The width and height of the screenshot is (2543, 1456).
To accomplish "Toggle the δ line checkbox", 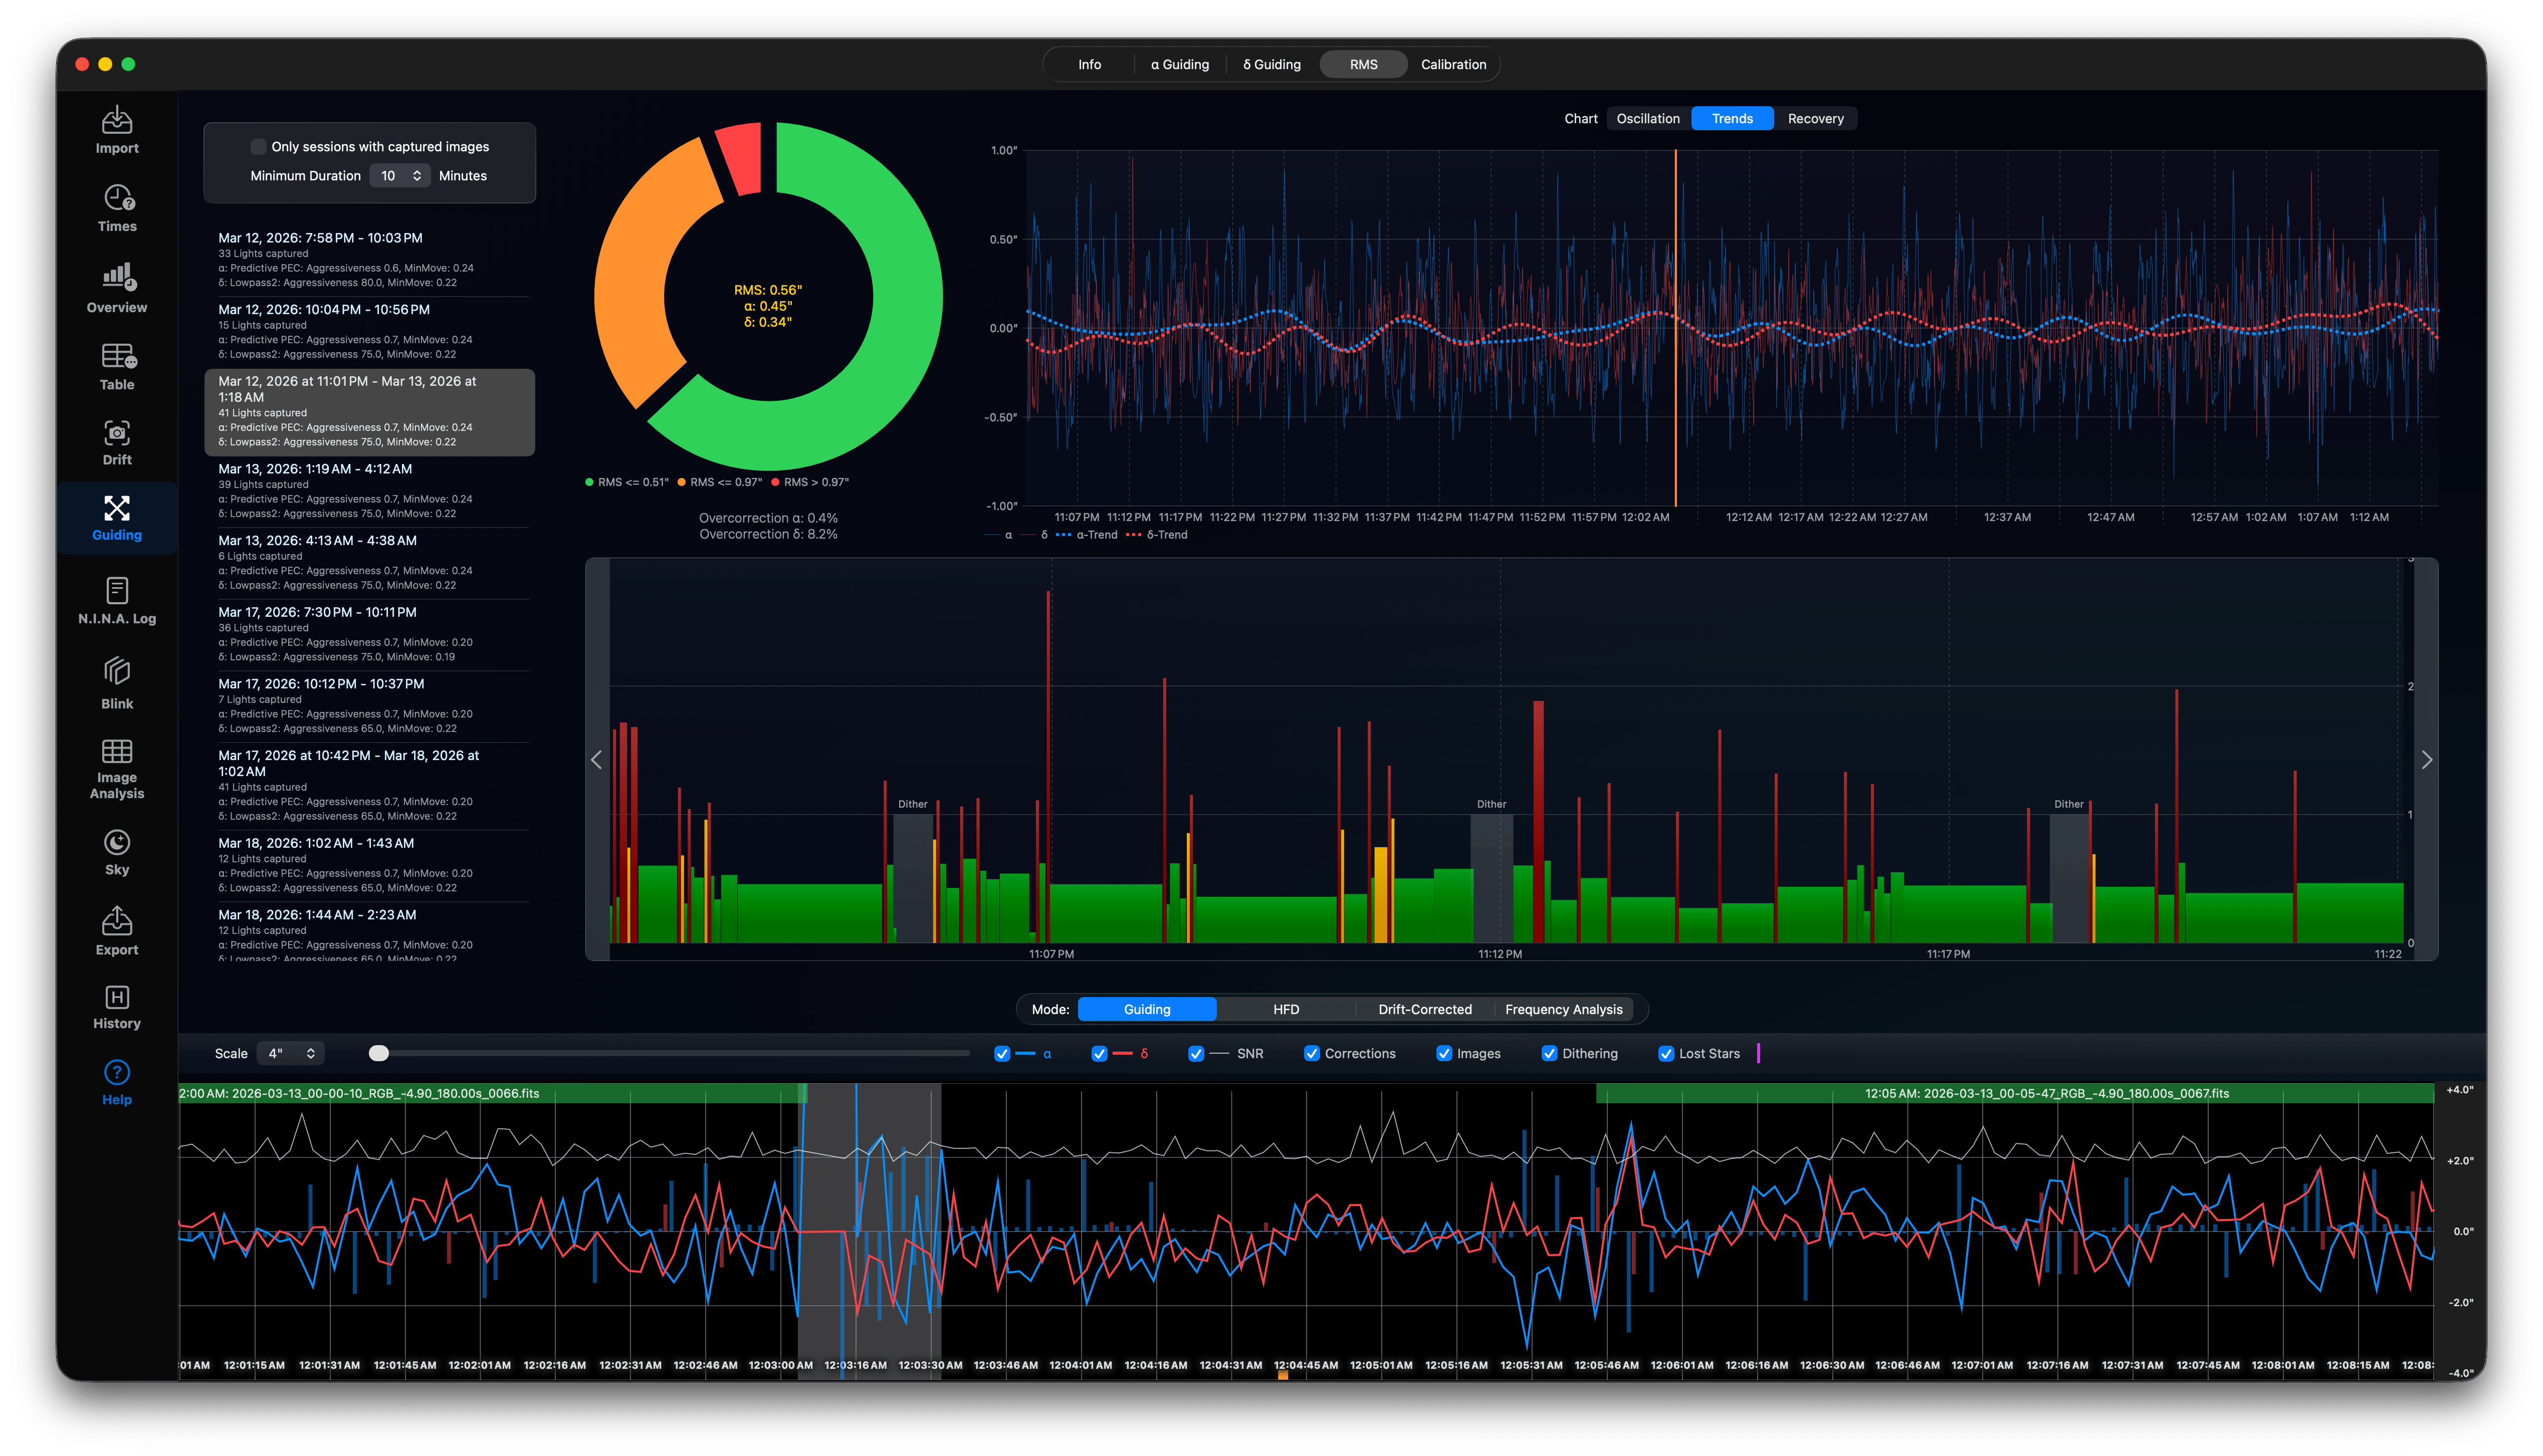I will tap(1099, 1054).
